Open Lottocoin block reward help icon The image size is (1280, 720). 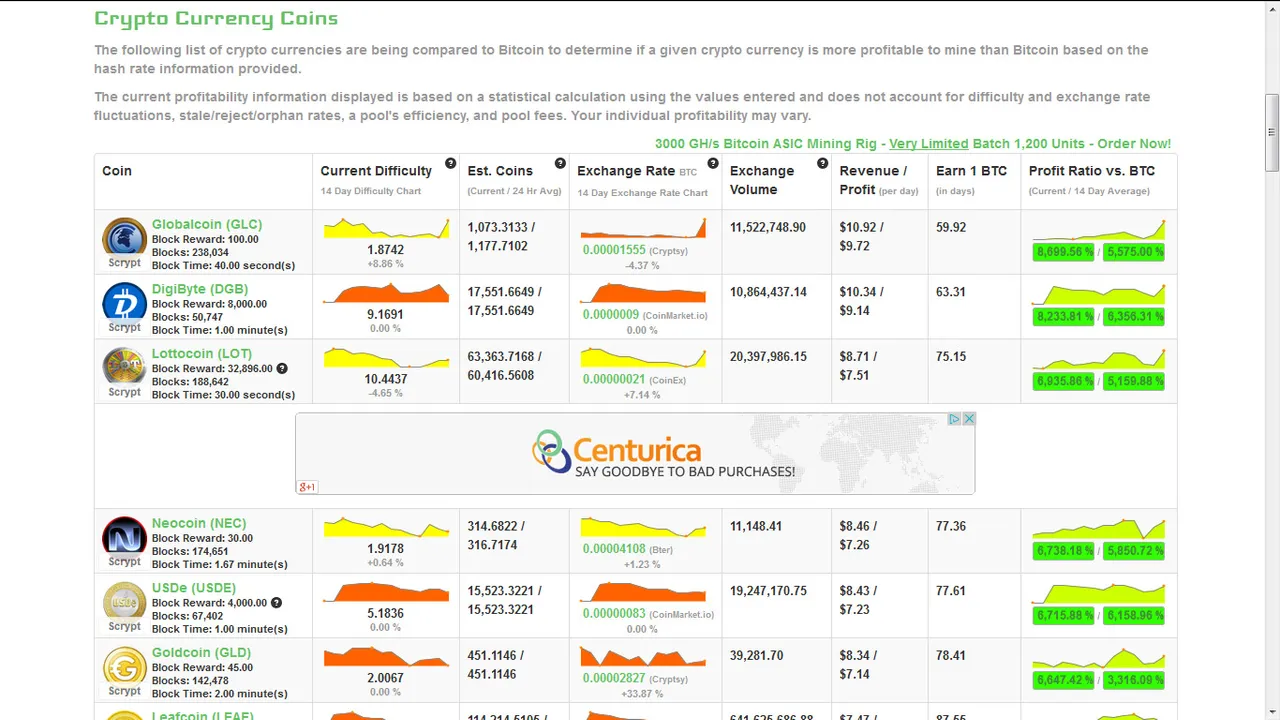point(282,368)
